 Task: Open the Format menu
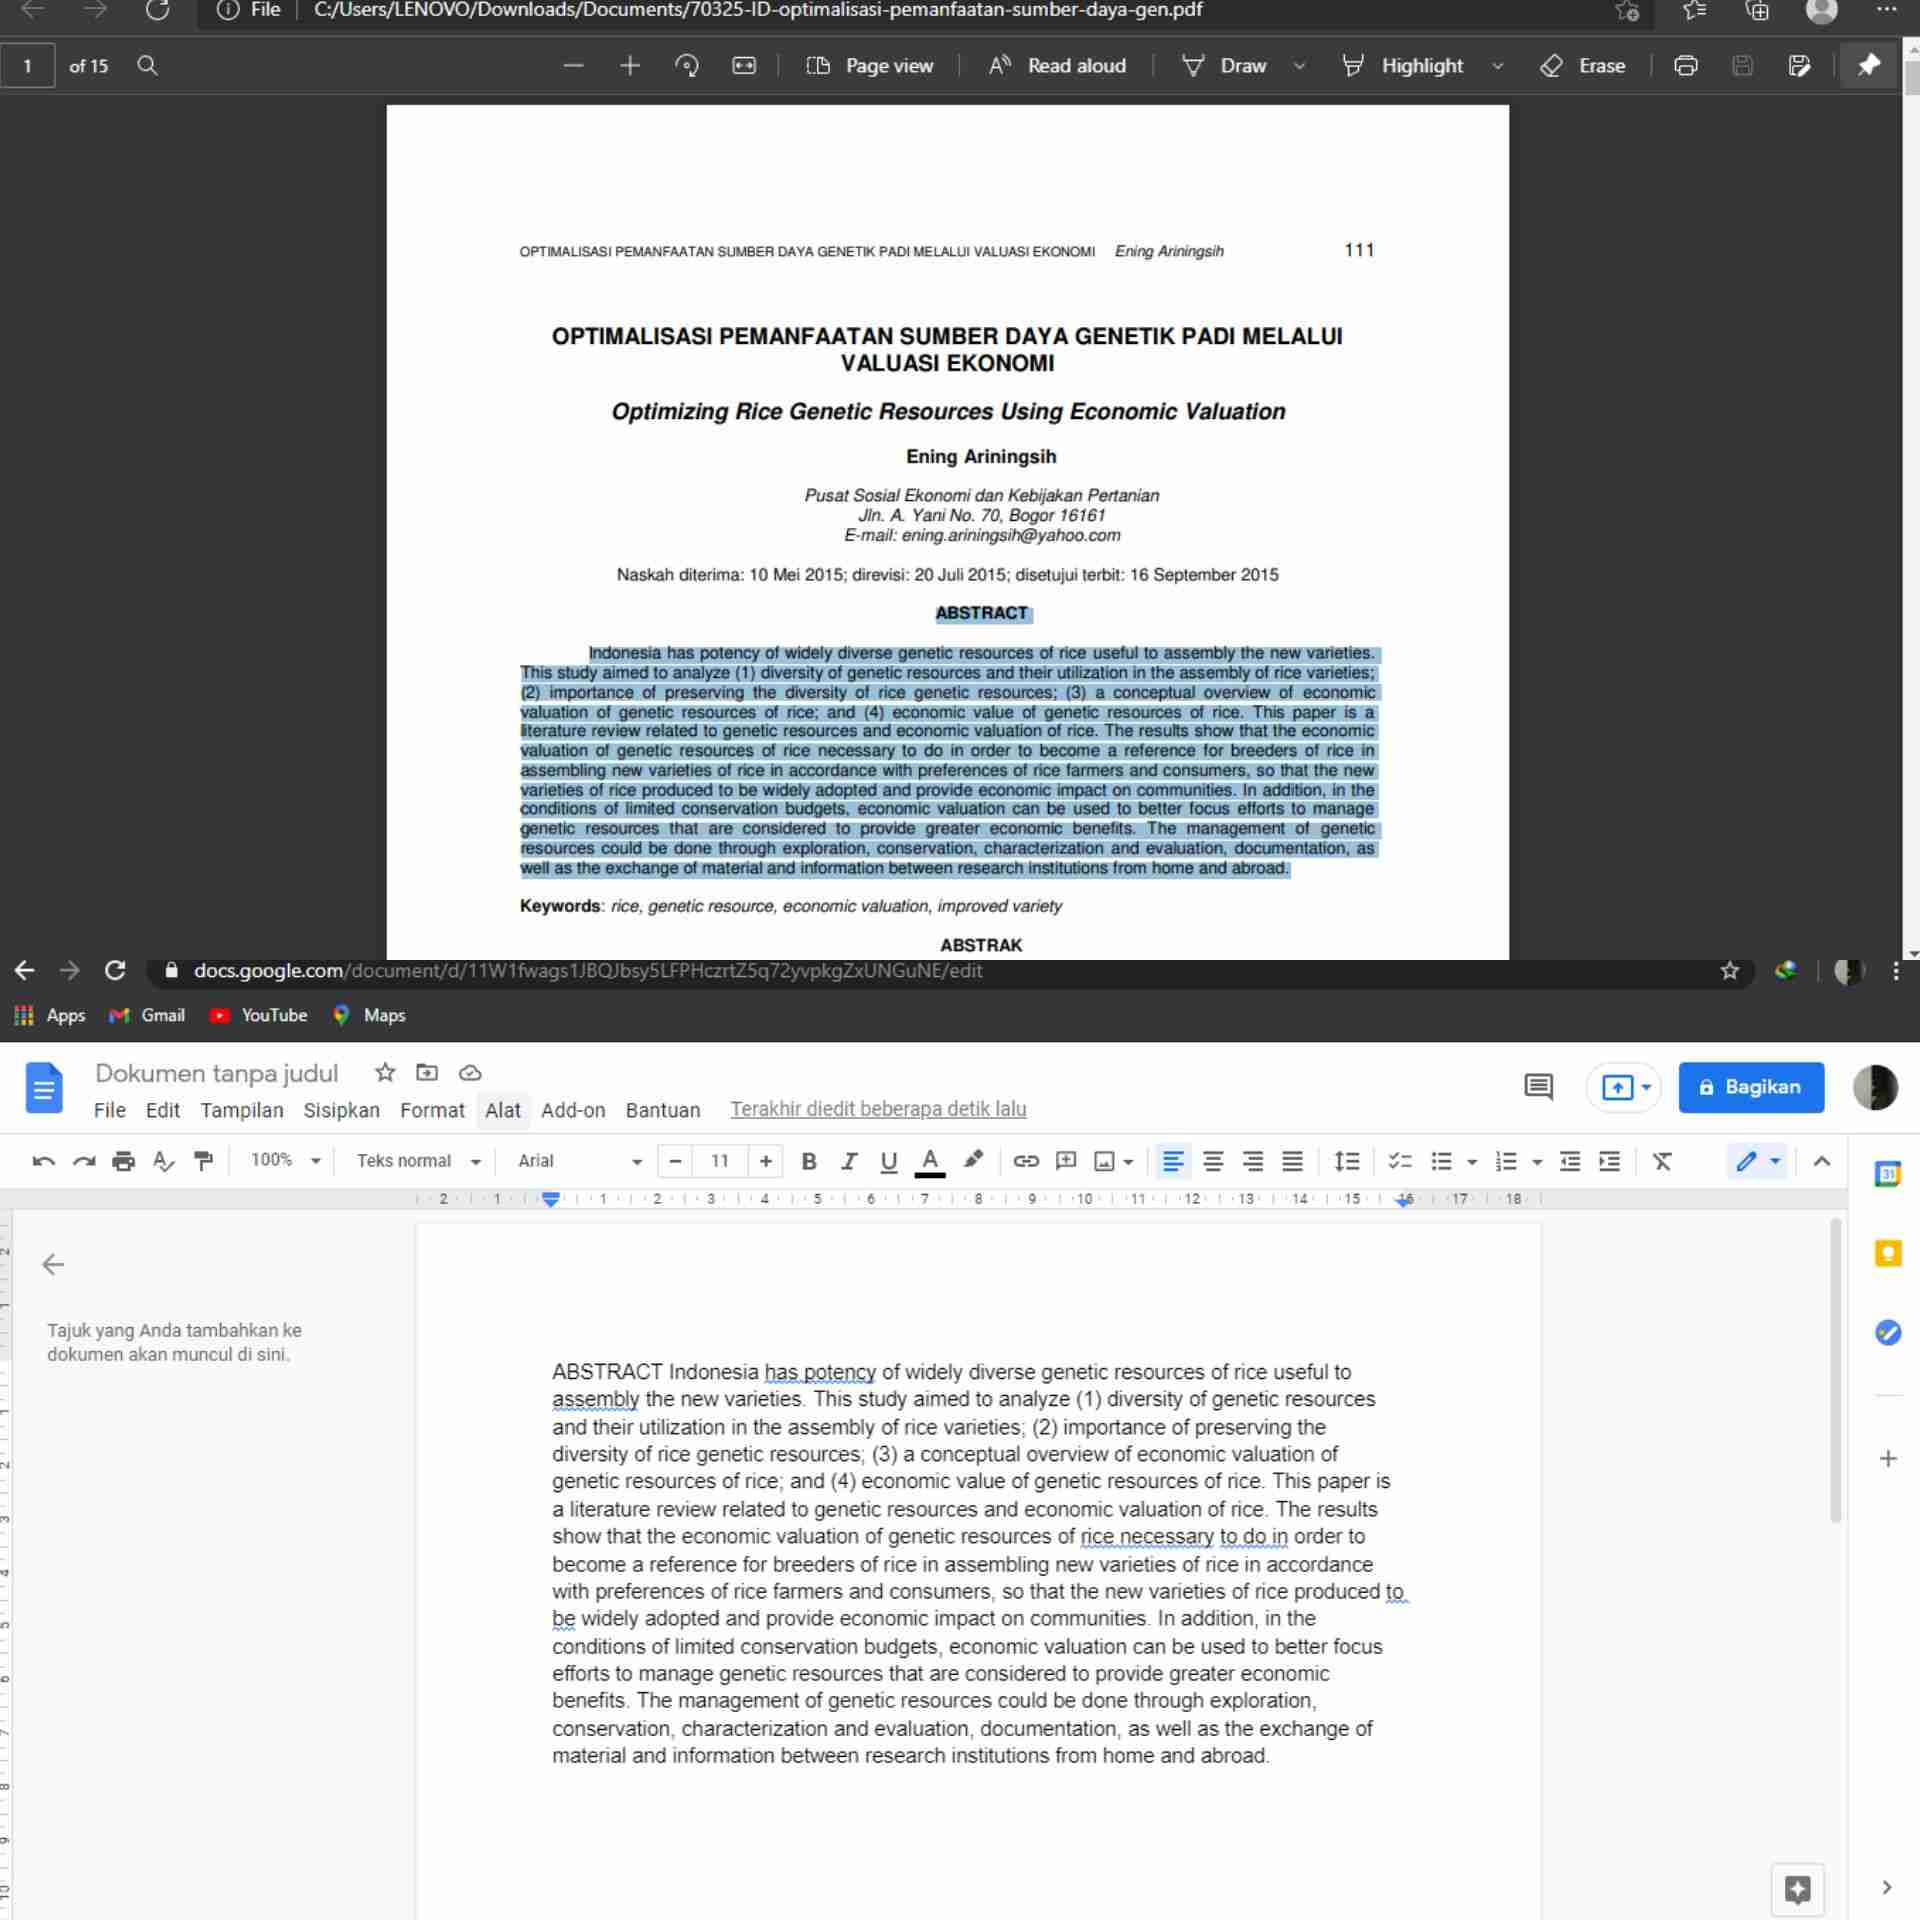[x=432, y=1110]
